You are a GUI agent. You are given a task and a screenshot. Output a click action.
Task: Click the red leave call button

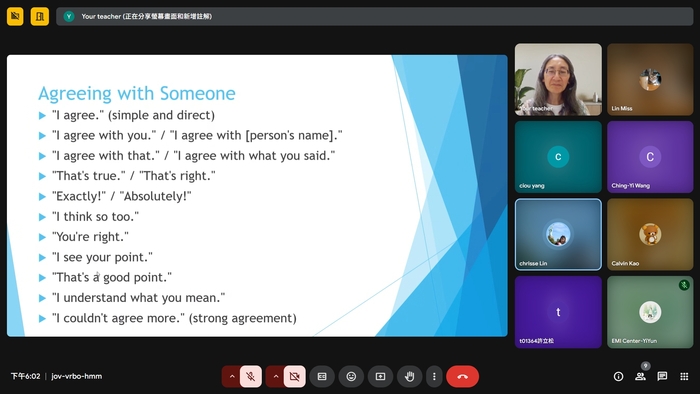coord(462,377)
